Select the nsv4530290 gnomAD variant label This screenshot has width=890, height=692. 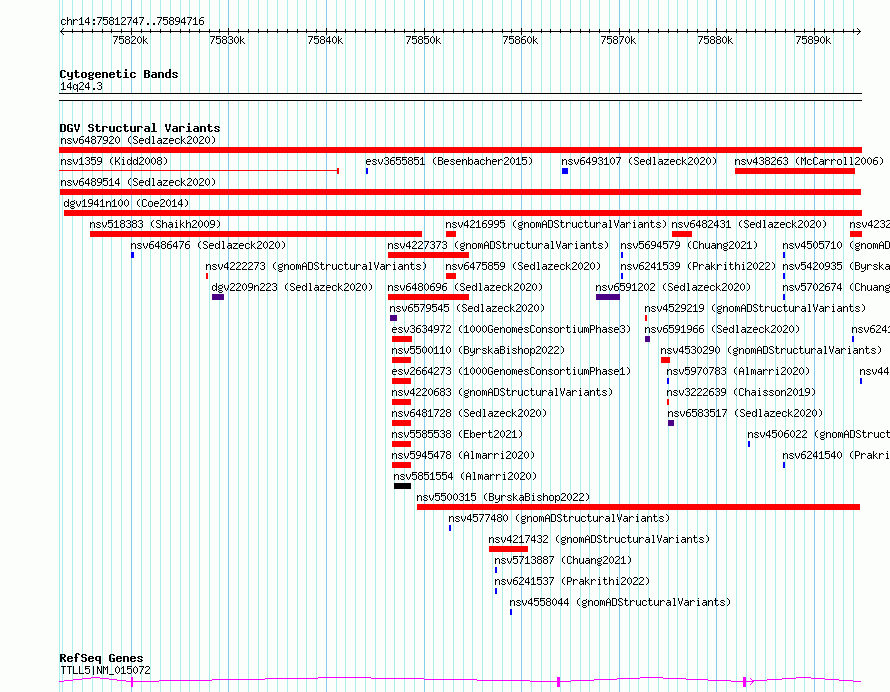coord(771,350)
